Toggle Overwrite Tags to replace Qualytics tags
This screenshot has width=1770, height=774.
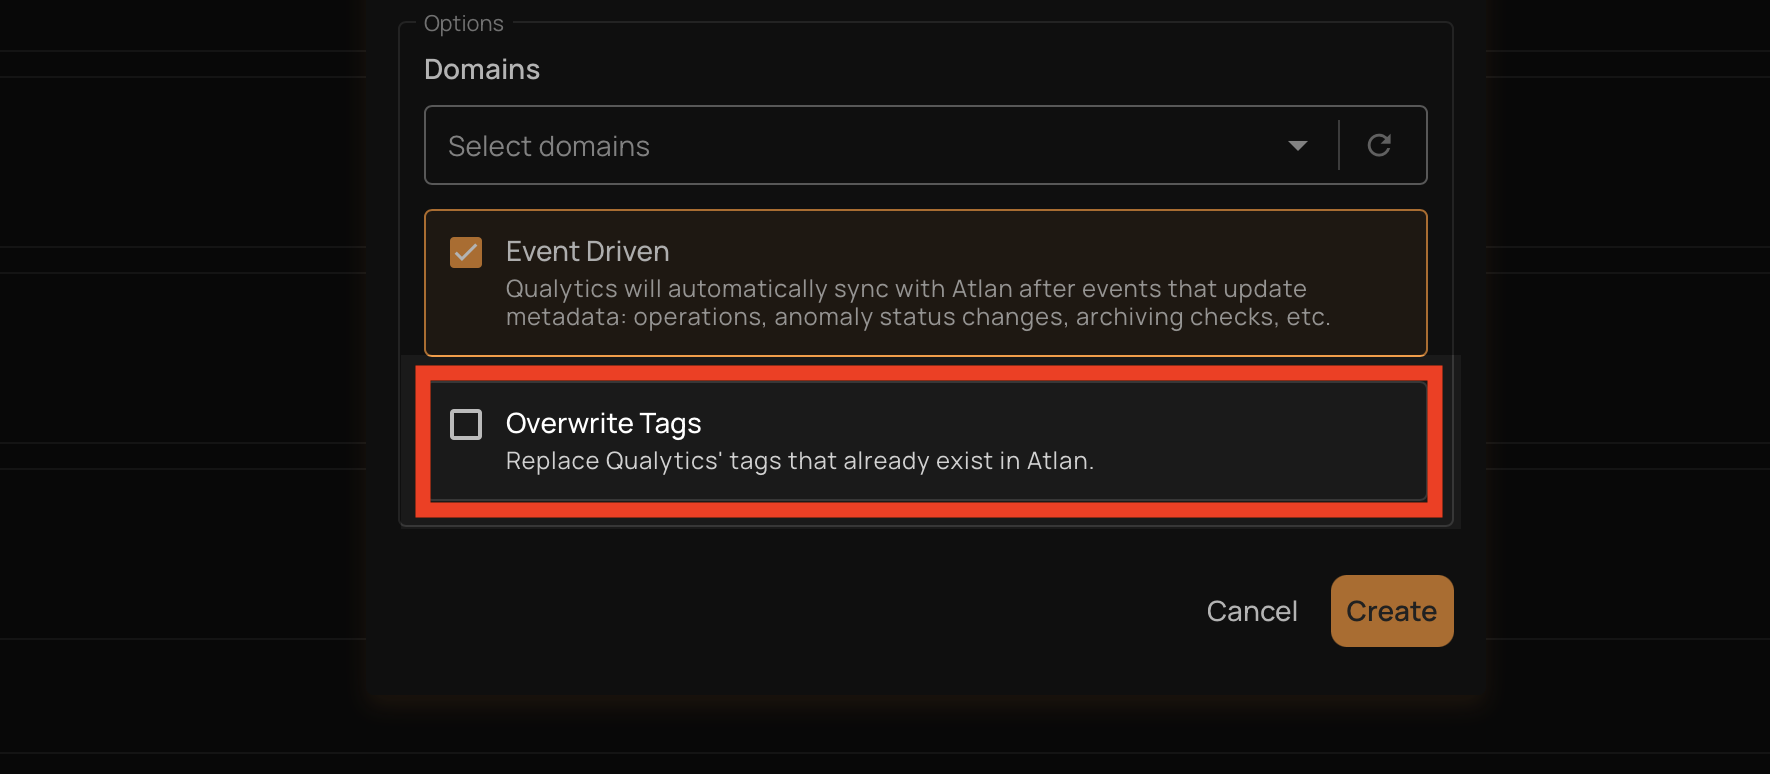click(x=465, y=424)
